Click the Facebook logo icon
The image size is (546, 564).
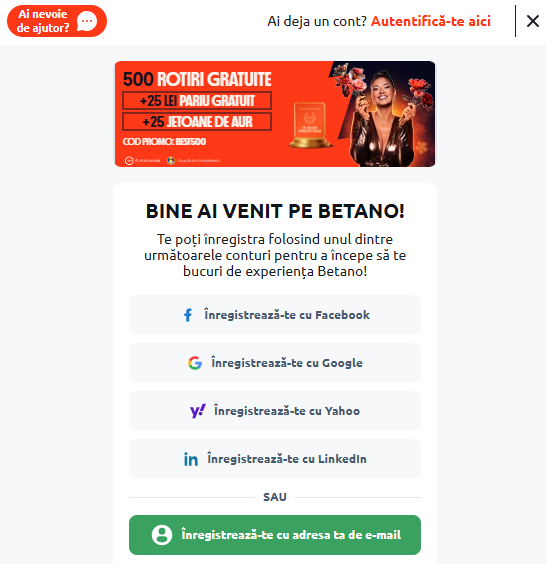(x=188, y=315)
